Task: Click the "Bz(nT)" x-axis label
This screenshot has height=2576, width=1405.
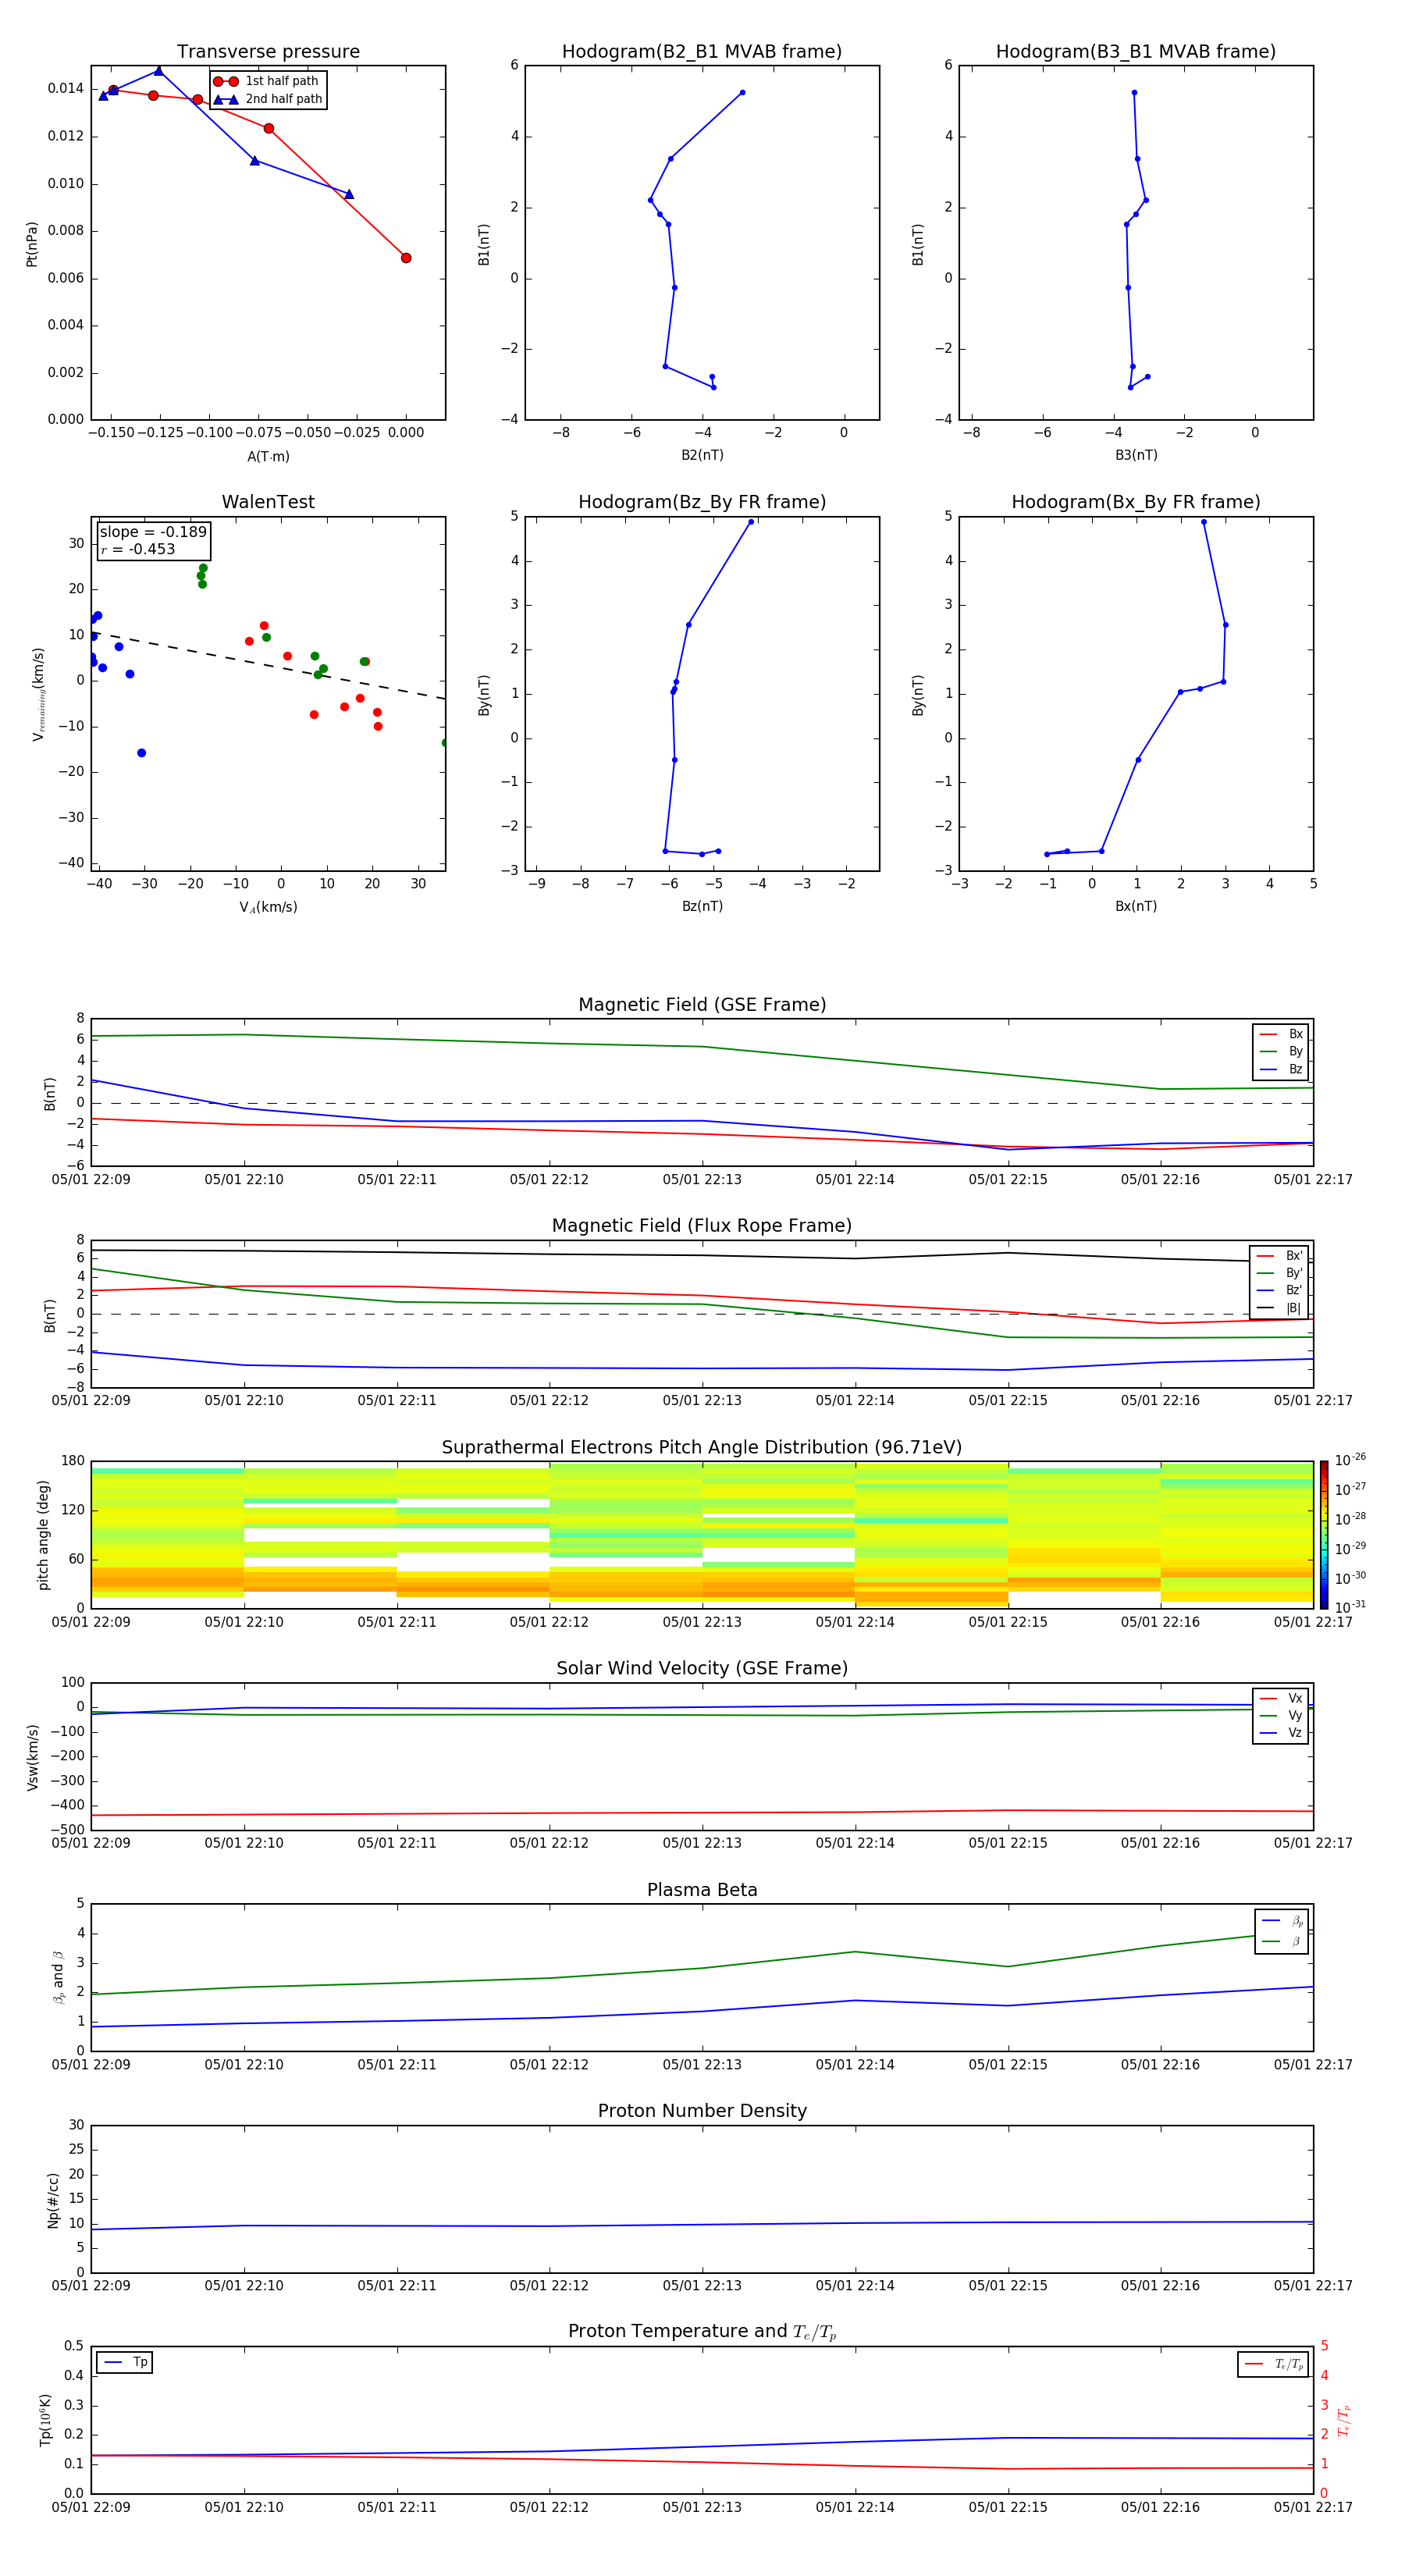Action: 702,906
